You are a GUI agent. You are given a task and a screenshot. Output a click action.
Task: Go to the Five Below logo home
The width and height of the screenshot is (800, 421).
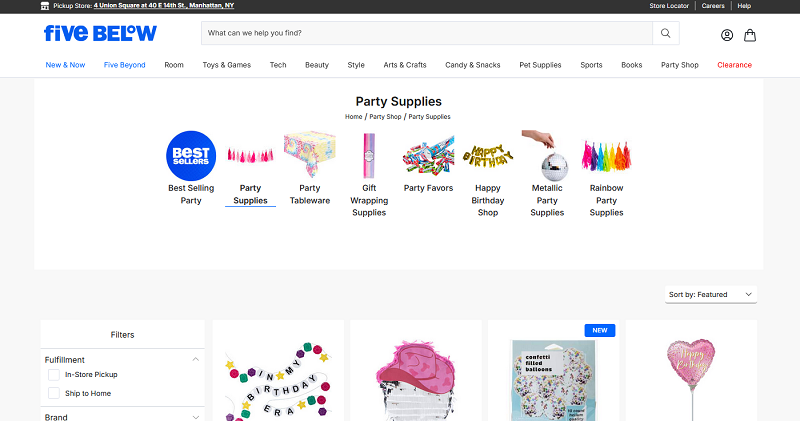pos(101,33)
